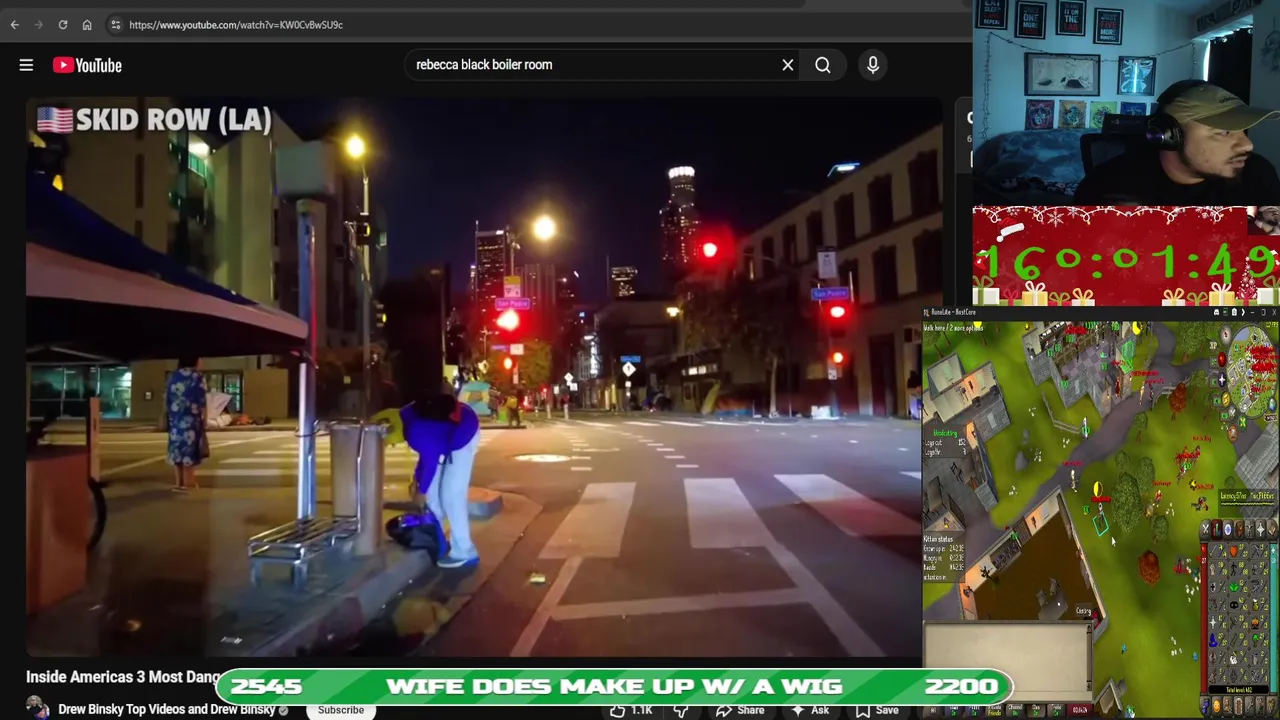Viewport: 1280px width, 720px height.
Task: Click inside the RuneLite minimap
Action: coord(1253,373)
